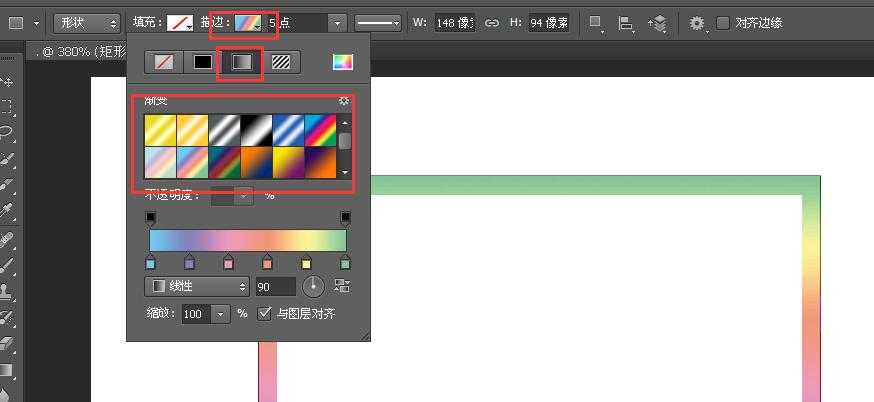Click the link width and height icon
This screenshot has height=402, width=874.
(491, 22)
